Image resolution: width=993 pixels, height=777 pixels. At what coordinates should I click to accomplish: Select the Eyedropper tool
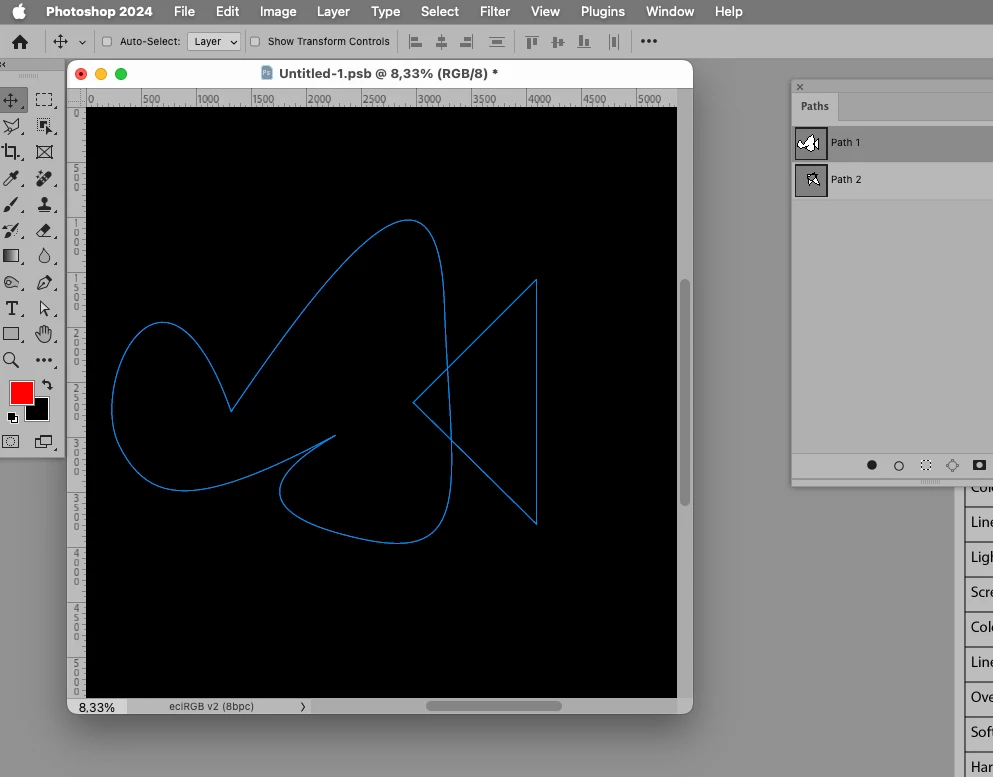coord(11,179)
